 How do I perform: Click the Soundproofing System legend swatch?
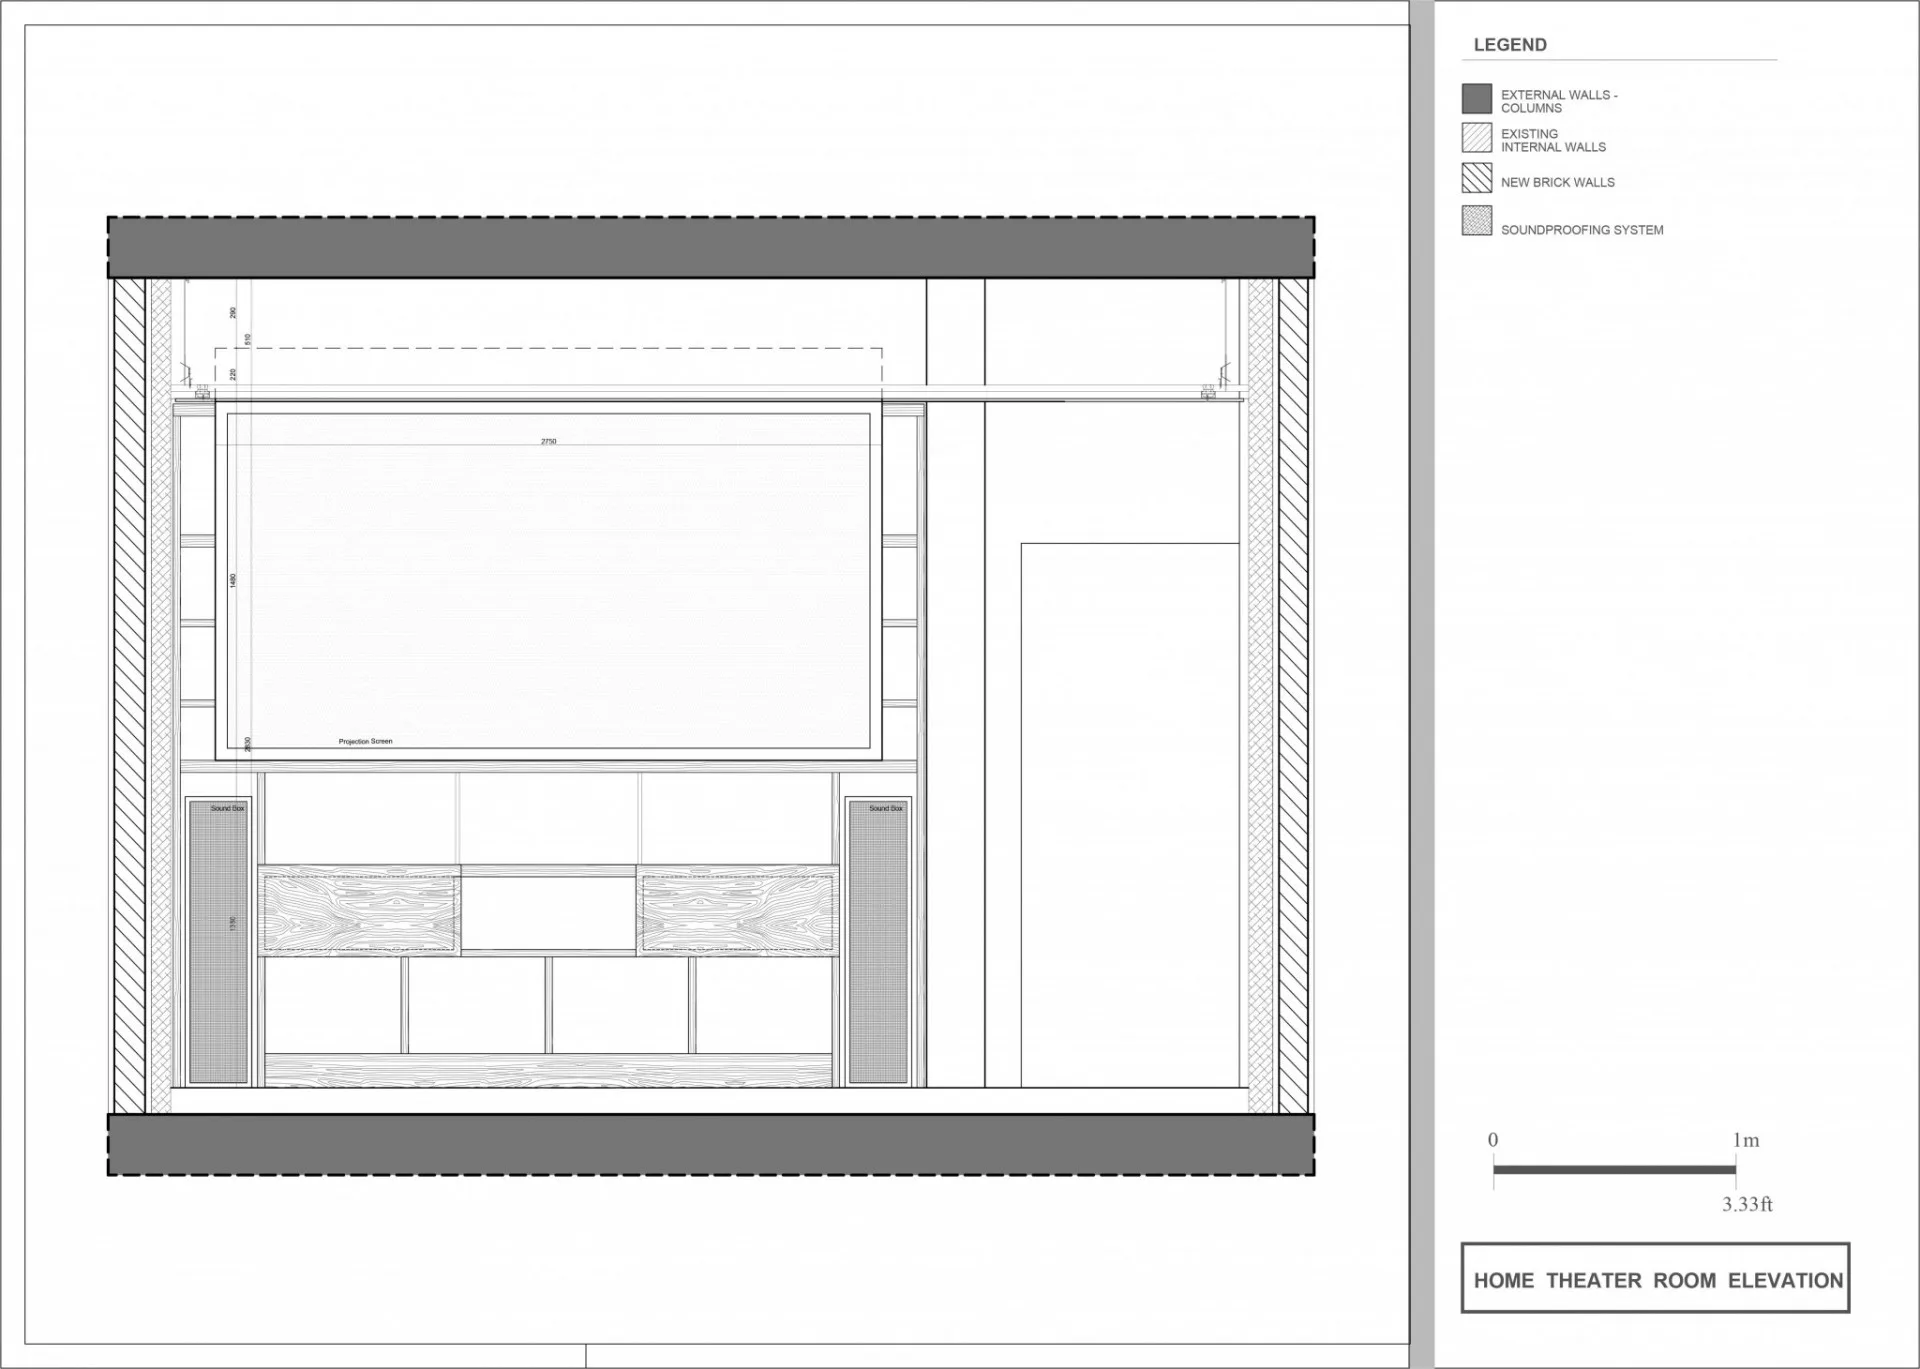click(x=1476, y=220)
